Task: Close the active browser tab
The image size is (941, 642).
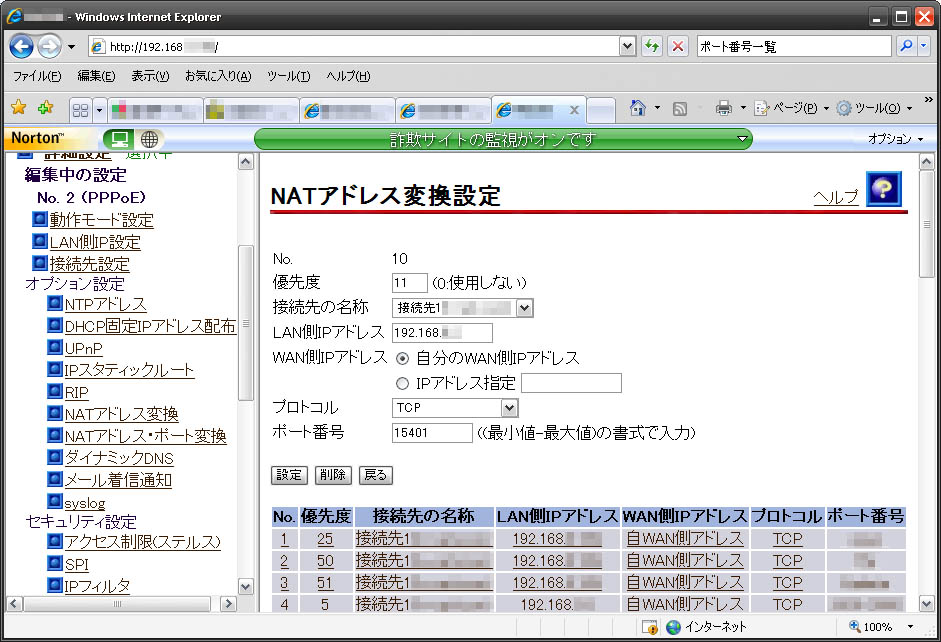Action: [574, 110]
